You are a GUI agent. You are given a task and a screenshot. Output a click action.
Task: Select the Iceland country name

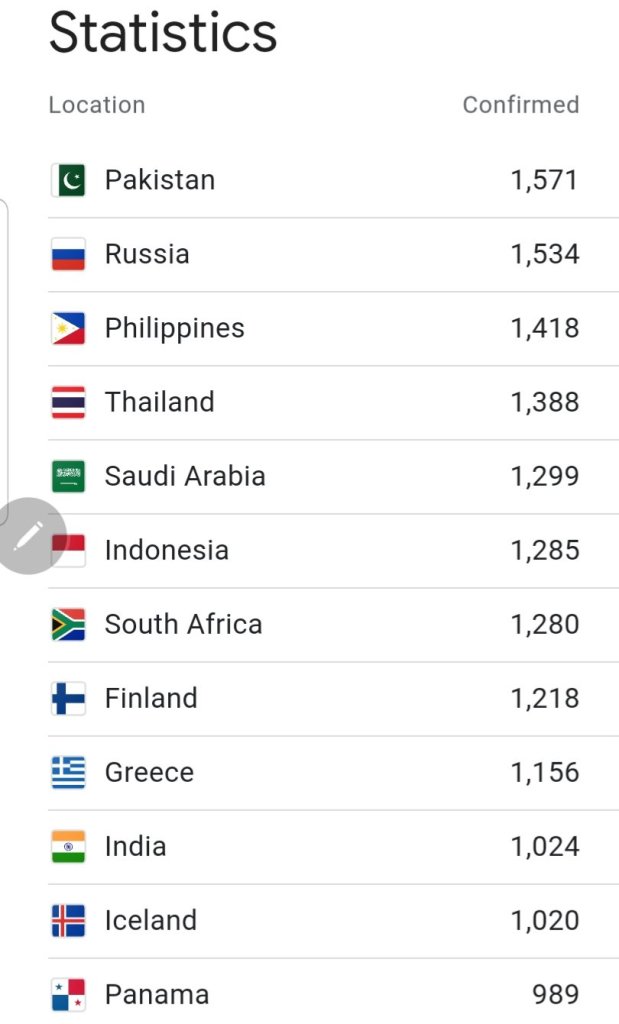coord(150,920)
